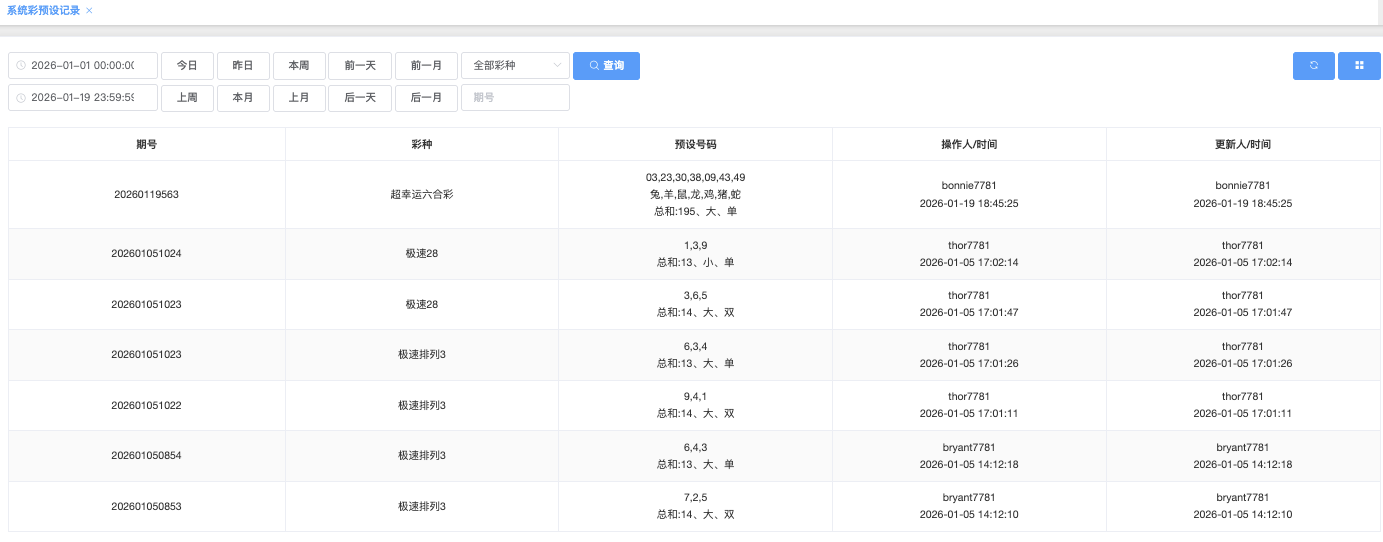The height and width of the screenshot is (542, 1383).
Task: Choose the 前一天 previous day button
Action: pyautogui.click(x=360, y=66)
